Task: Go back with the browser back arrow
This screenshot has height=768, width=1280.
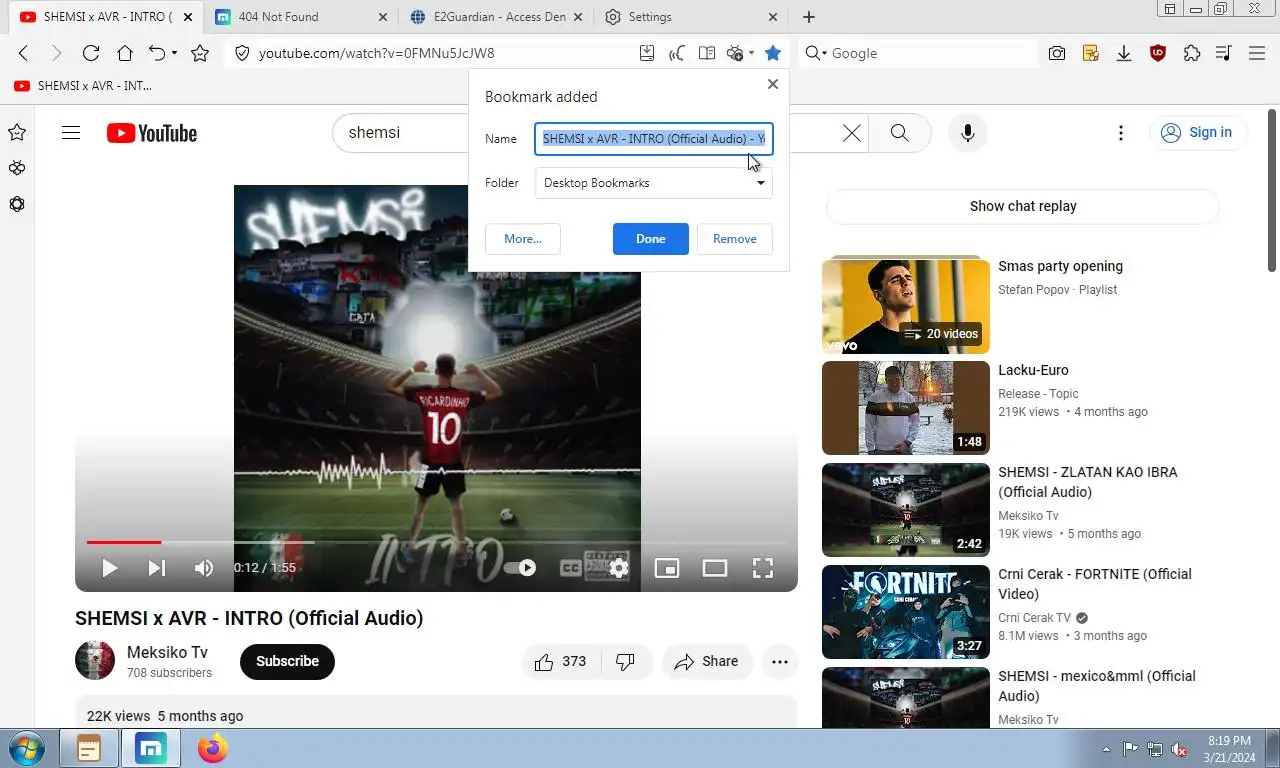Action: click(23, 54)
